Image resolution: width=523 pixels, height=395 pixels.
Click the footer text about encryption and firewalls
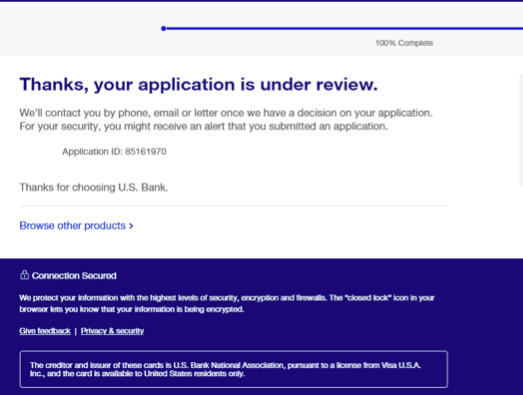point(227,304)
